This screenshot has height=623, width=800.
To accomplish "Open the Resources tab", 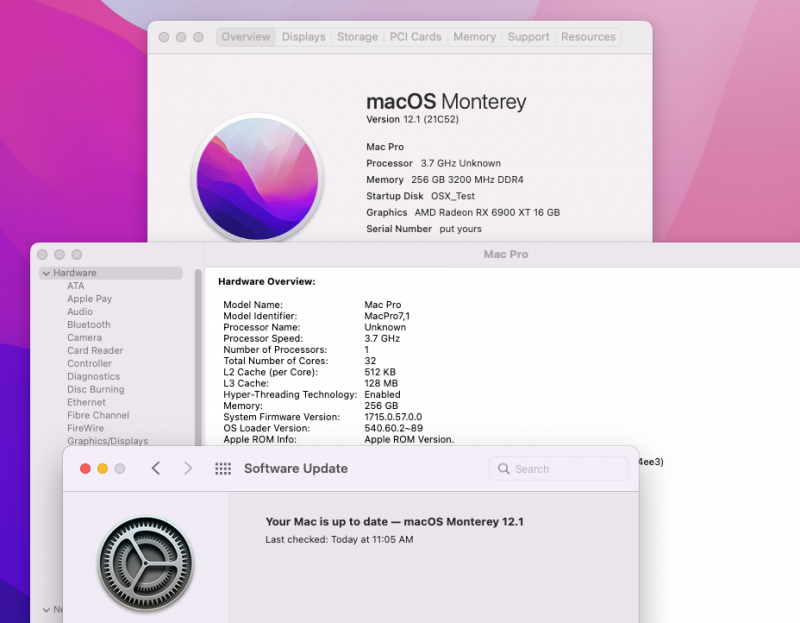I will click(588, 37).
